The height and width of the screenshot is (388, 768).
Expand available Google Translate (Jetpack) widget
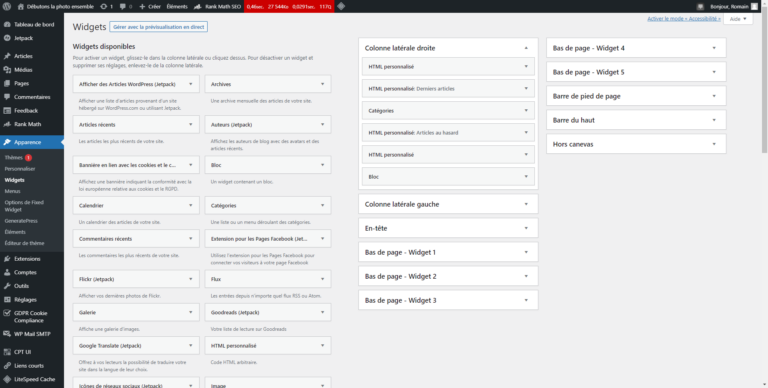[x=191, y=346]
